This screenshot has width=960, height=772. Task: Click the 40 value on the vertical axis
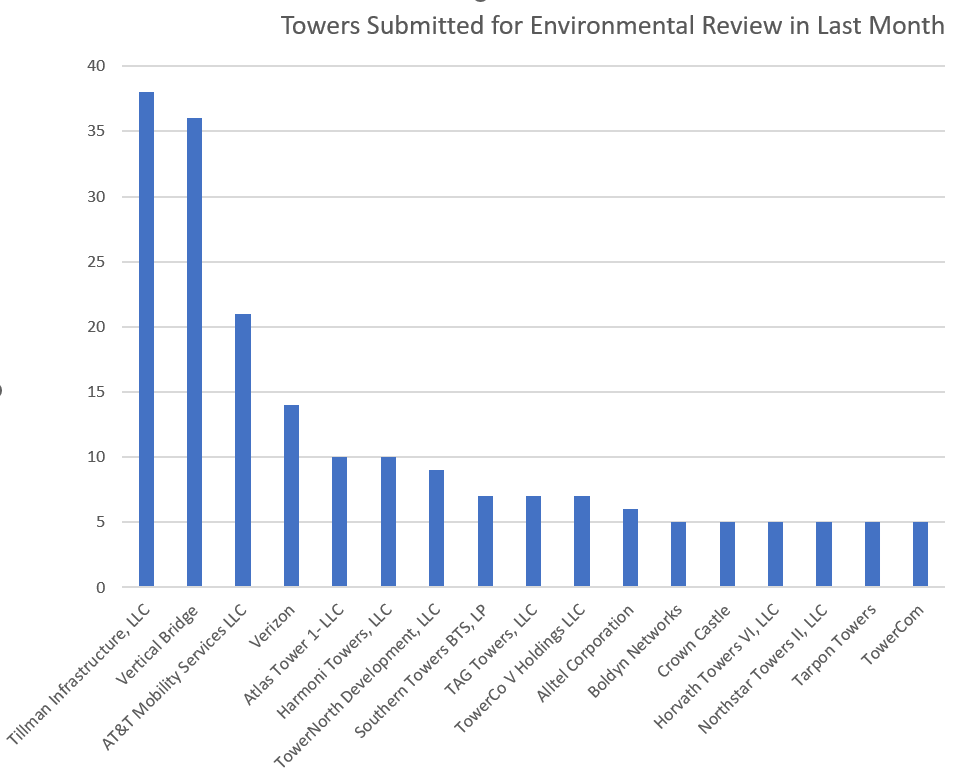pos(96,66)
